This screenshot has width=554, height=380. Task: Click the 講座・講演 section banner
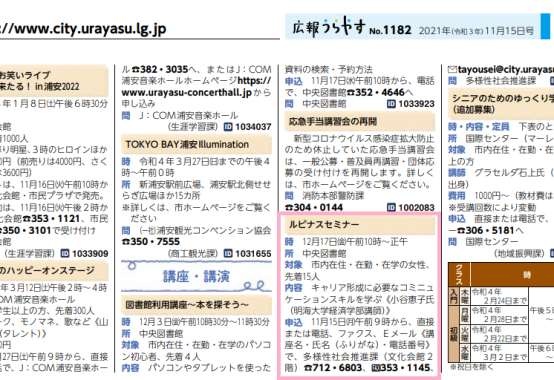pyautogui.click(x=196, y=277)
